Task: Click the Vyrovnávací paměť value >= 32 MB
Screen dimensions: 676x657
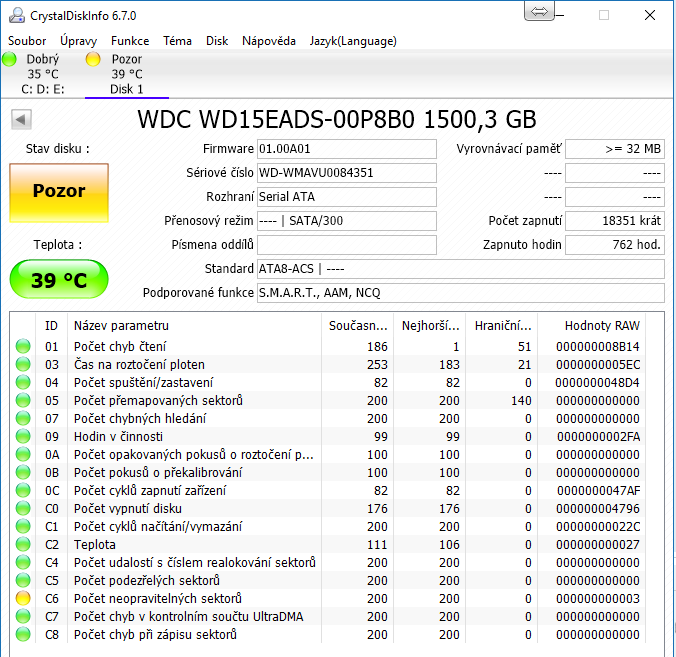Action: [x=615, y=149]
